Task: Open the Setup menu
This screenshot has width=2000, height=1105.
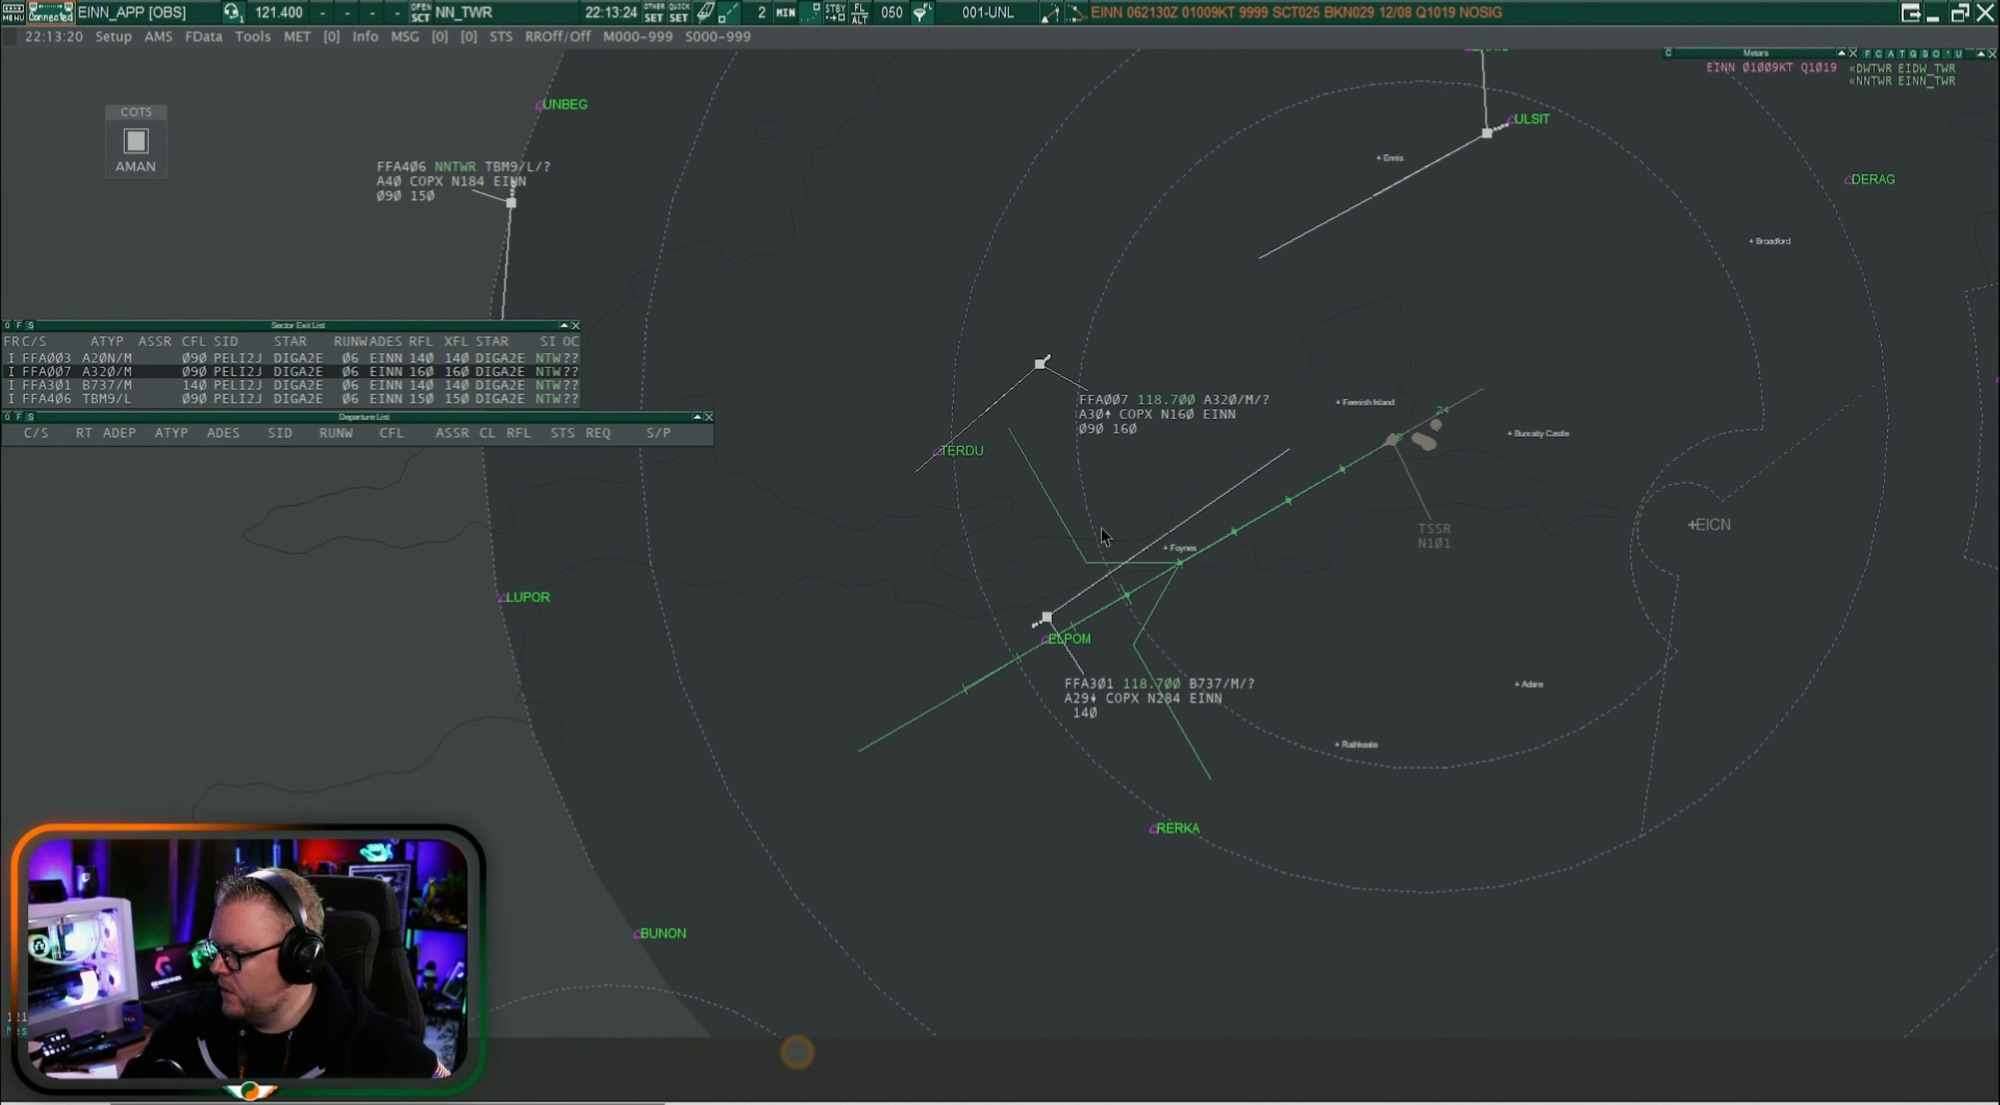Action: point(113,36)
